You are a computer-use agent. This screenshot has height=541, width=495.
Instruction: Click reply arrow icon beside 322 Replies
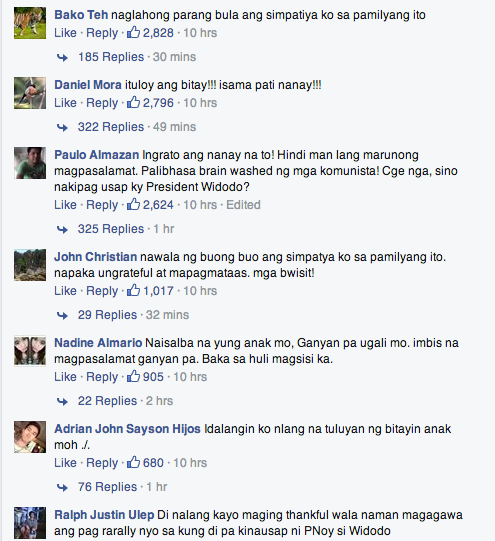tap(62, 127)
